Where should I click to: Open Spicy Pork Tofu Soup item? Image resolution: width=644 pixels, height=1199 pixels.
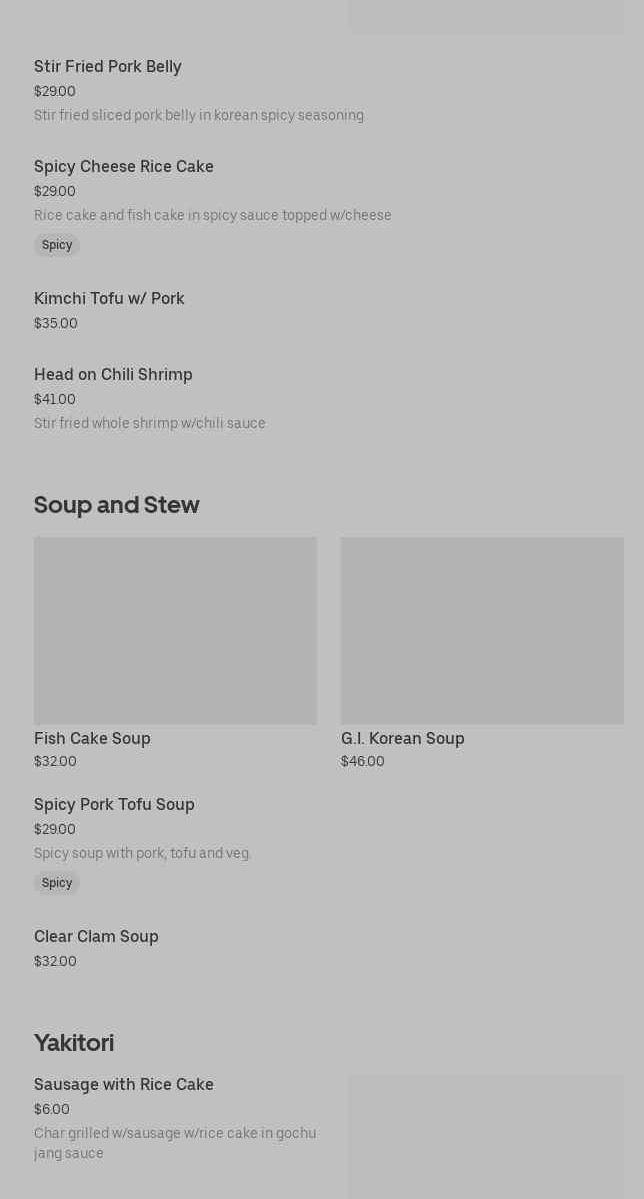point(114,805)
